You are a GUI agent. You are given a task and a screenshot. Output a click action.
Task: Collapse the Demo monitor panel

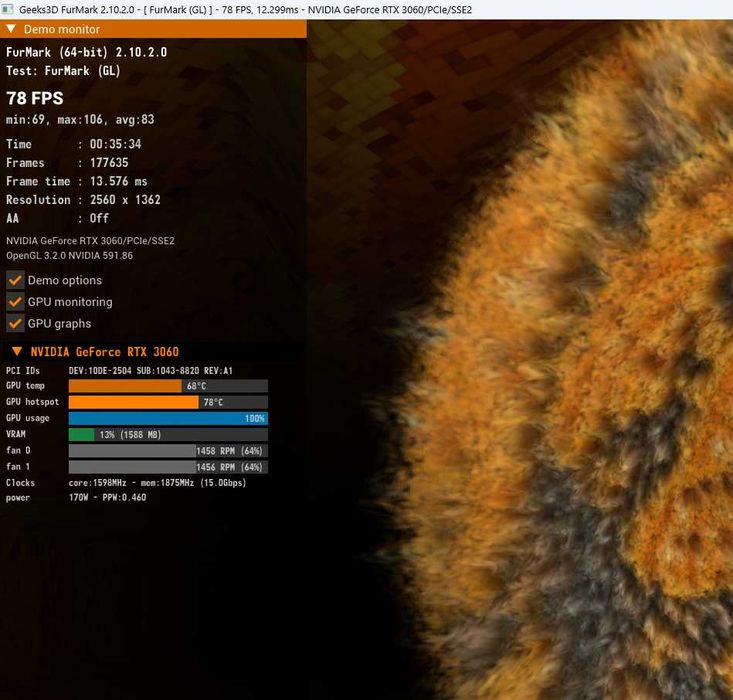pos(11,29)
